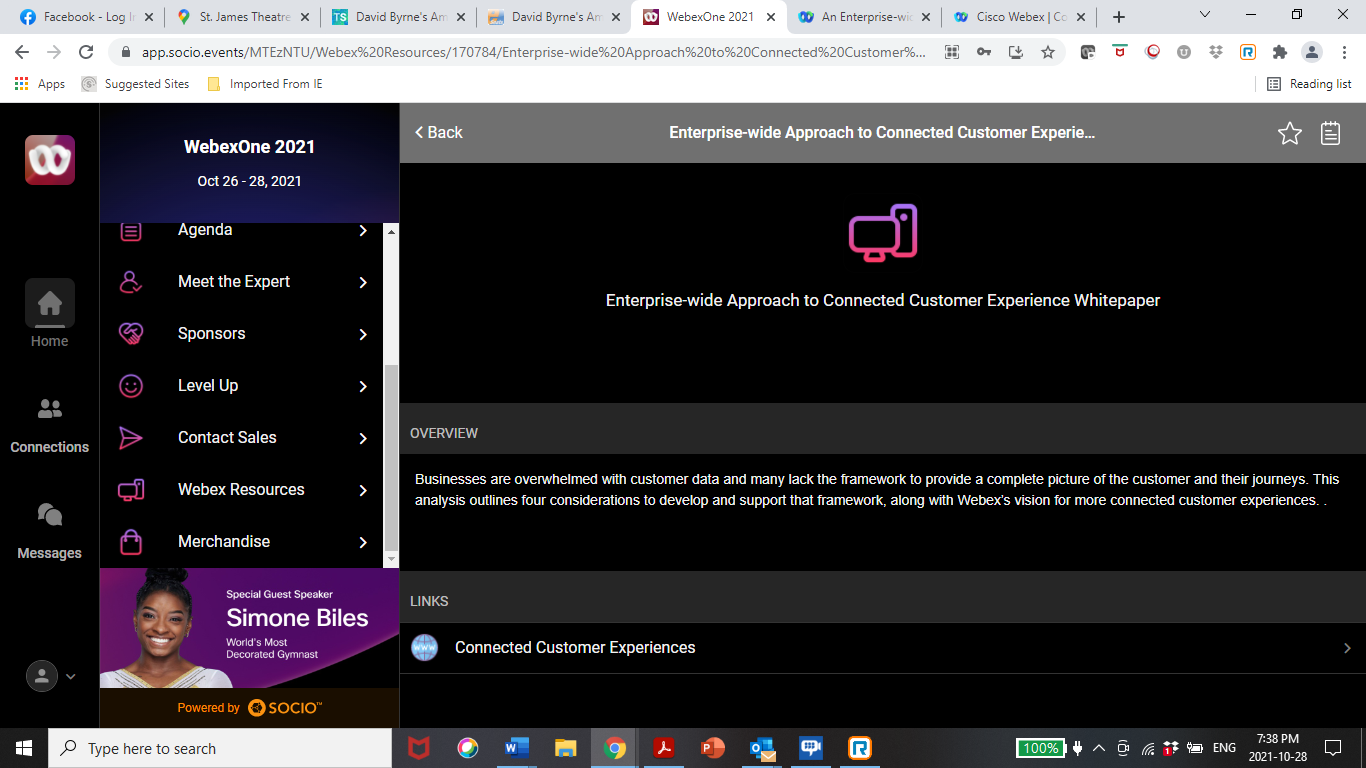Screen dimensions: 1366x768
Task: Click the Level Up smiley icon
Action: pos(131,386)
